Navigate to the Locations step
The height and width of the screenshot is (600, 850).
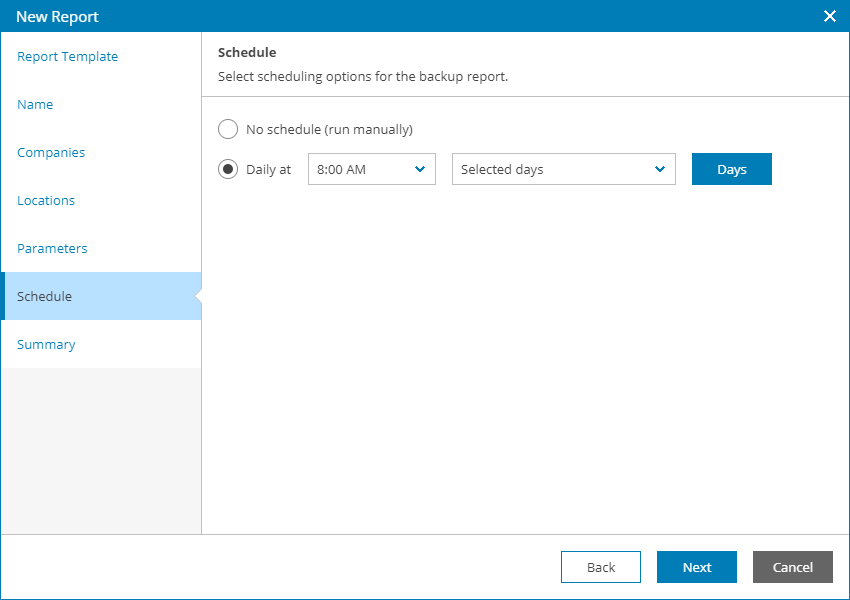pyautogui.click(x=46, y=201)
